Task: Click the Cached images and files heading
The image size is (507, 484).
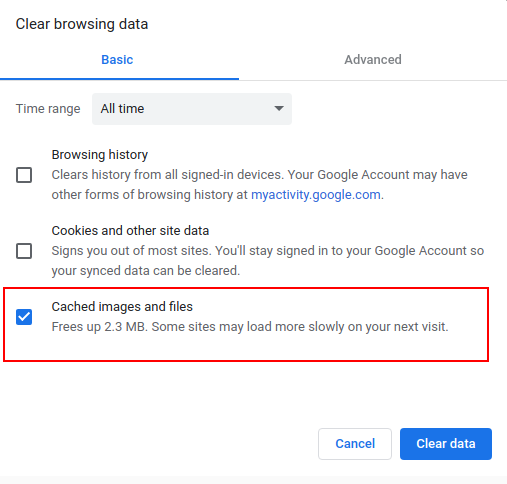Action: [x=122, y=307]
